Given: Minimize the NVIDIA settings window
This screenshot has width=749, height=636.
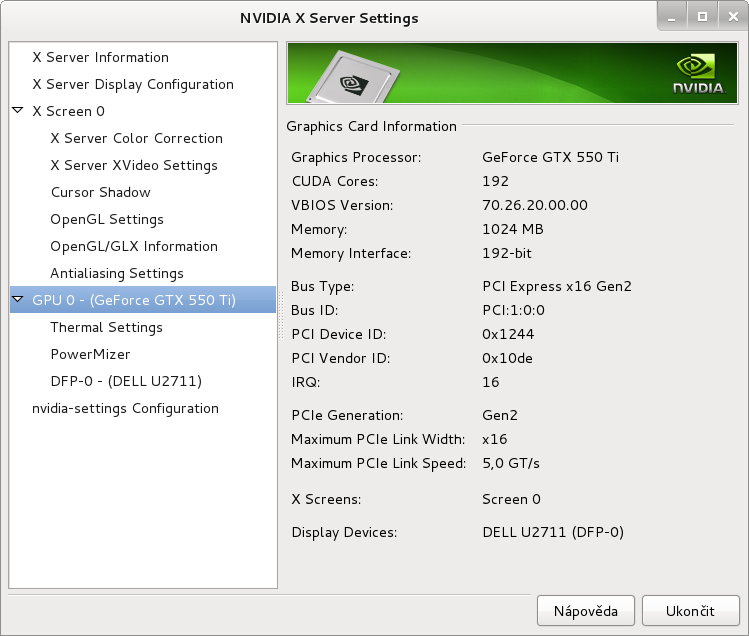Looking at the screenshot, I should tap(672, 17).
